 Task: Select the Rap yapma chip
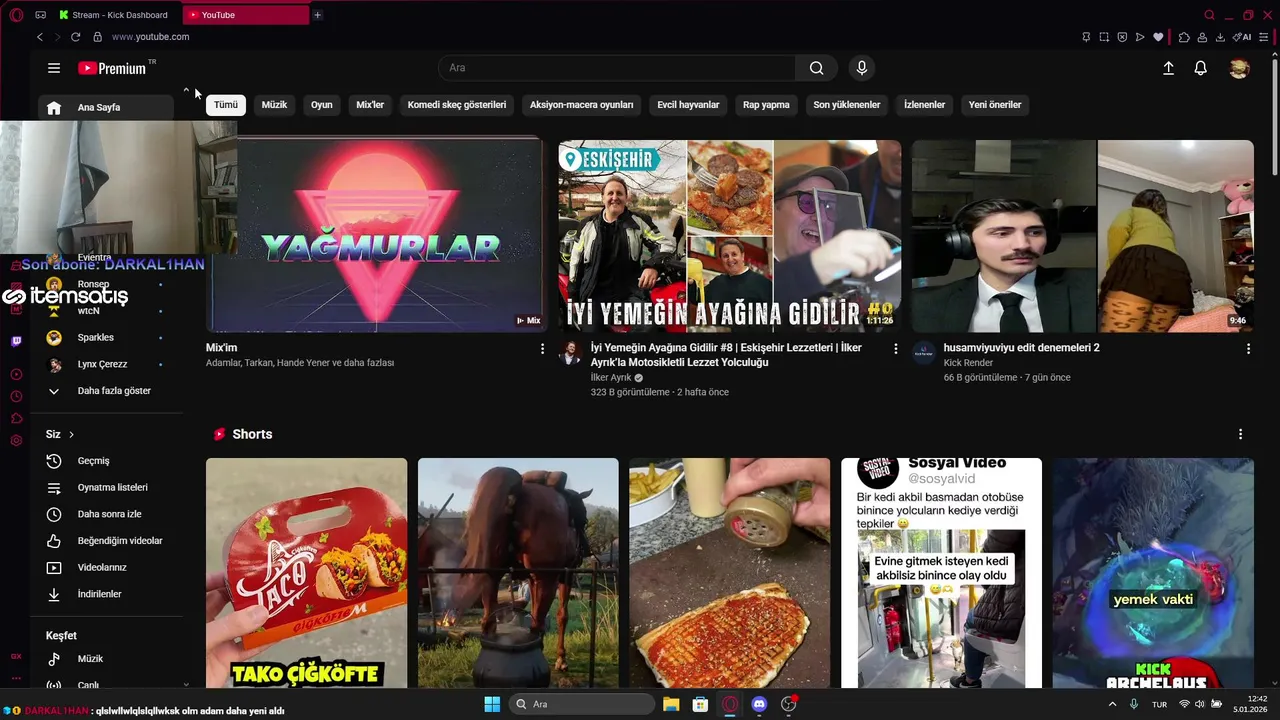coord(766,105)
